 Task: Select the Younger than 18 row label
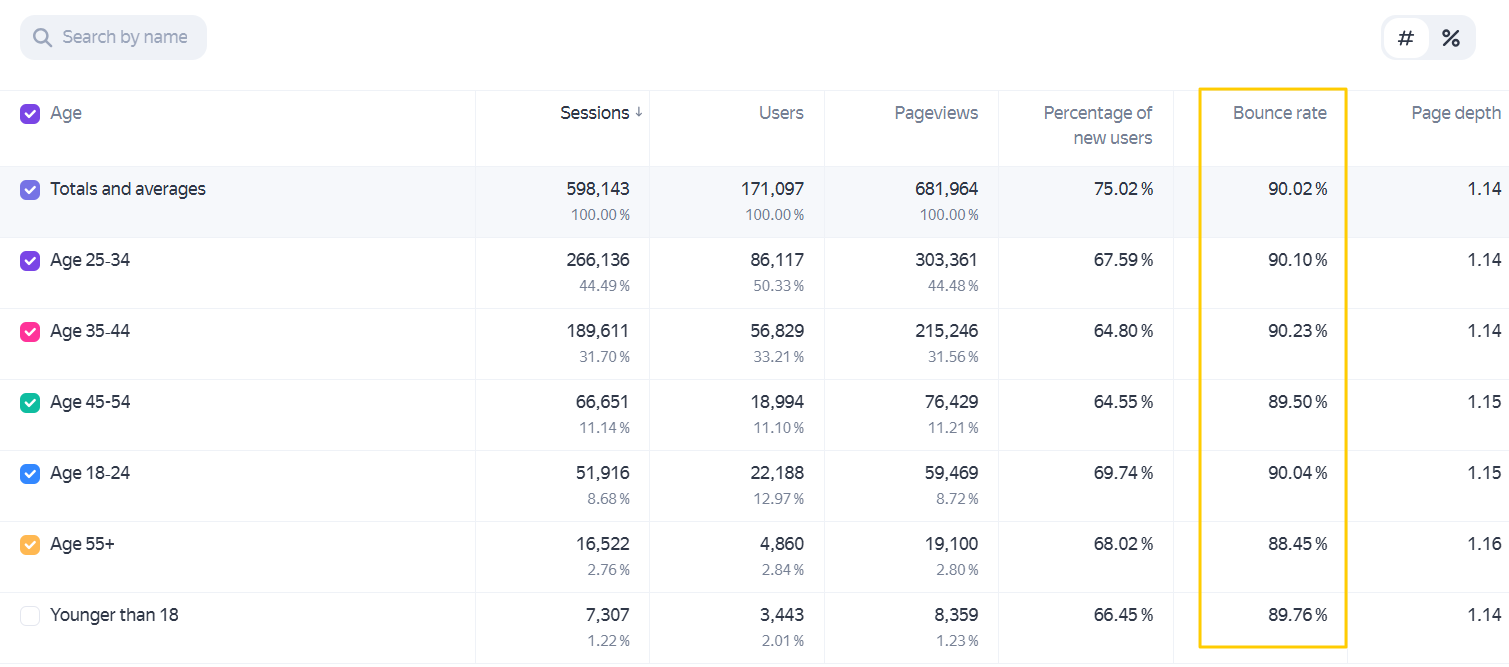[x=114, y=615]
